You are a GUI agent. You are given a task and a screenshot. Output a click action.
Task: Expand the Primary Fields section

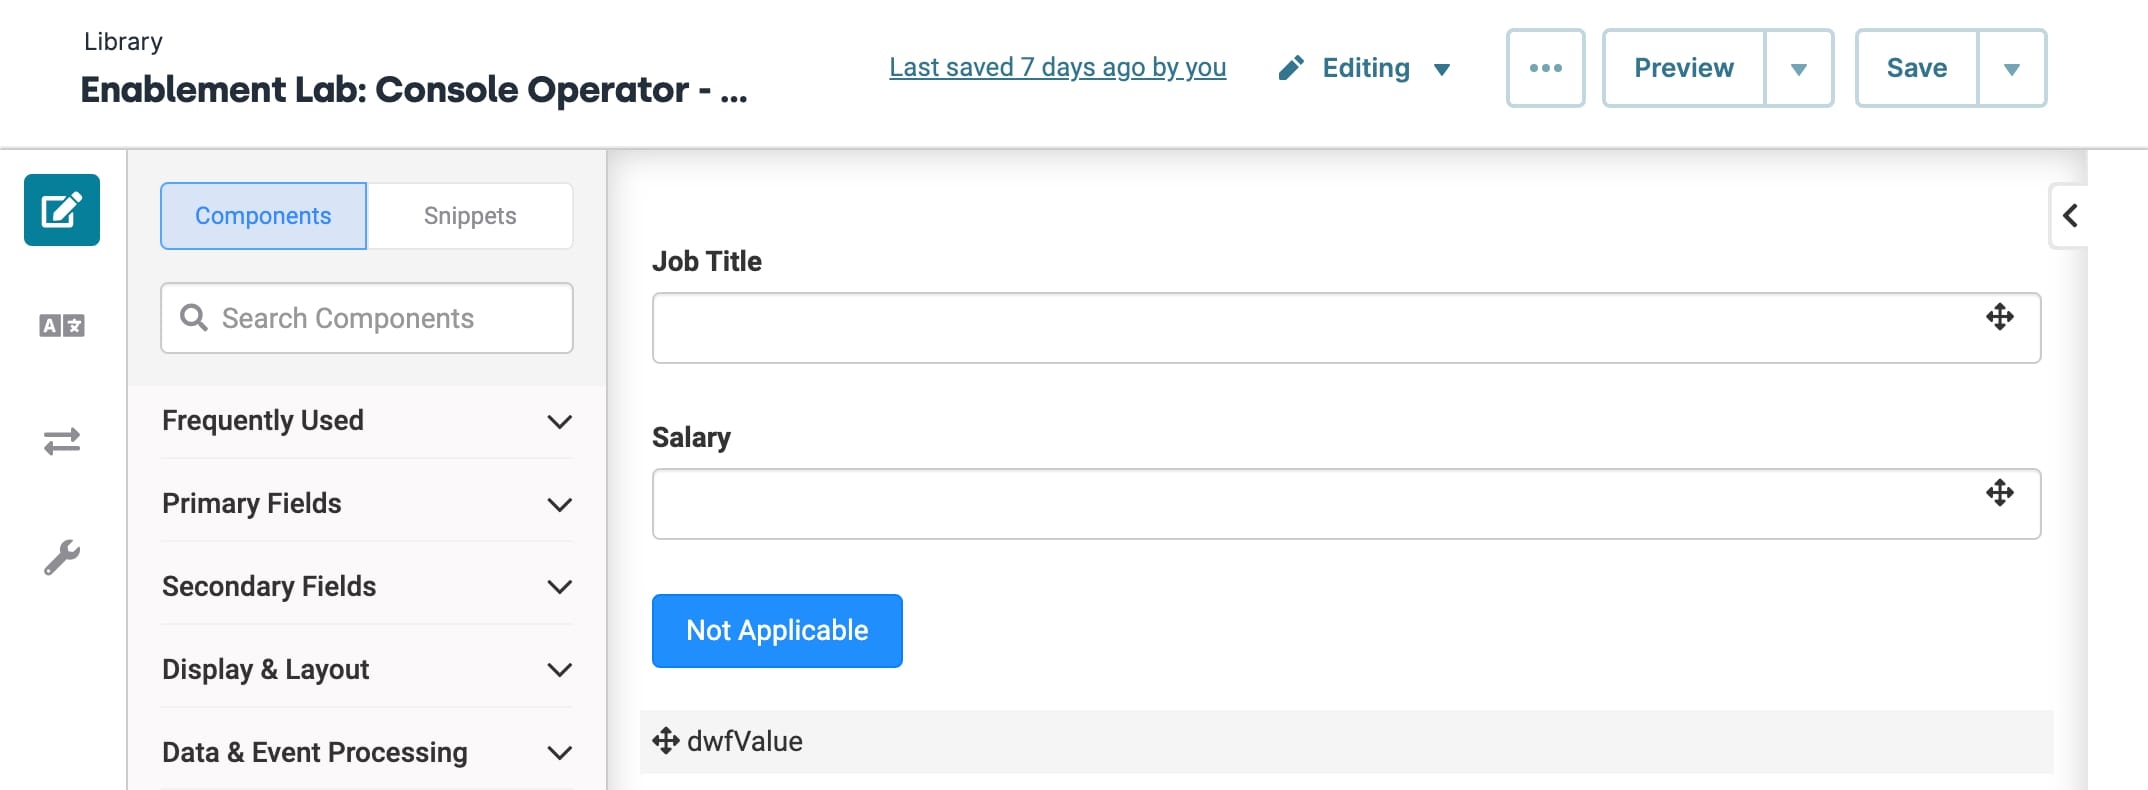click(367, 504)
